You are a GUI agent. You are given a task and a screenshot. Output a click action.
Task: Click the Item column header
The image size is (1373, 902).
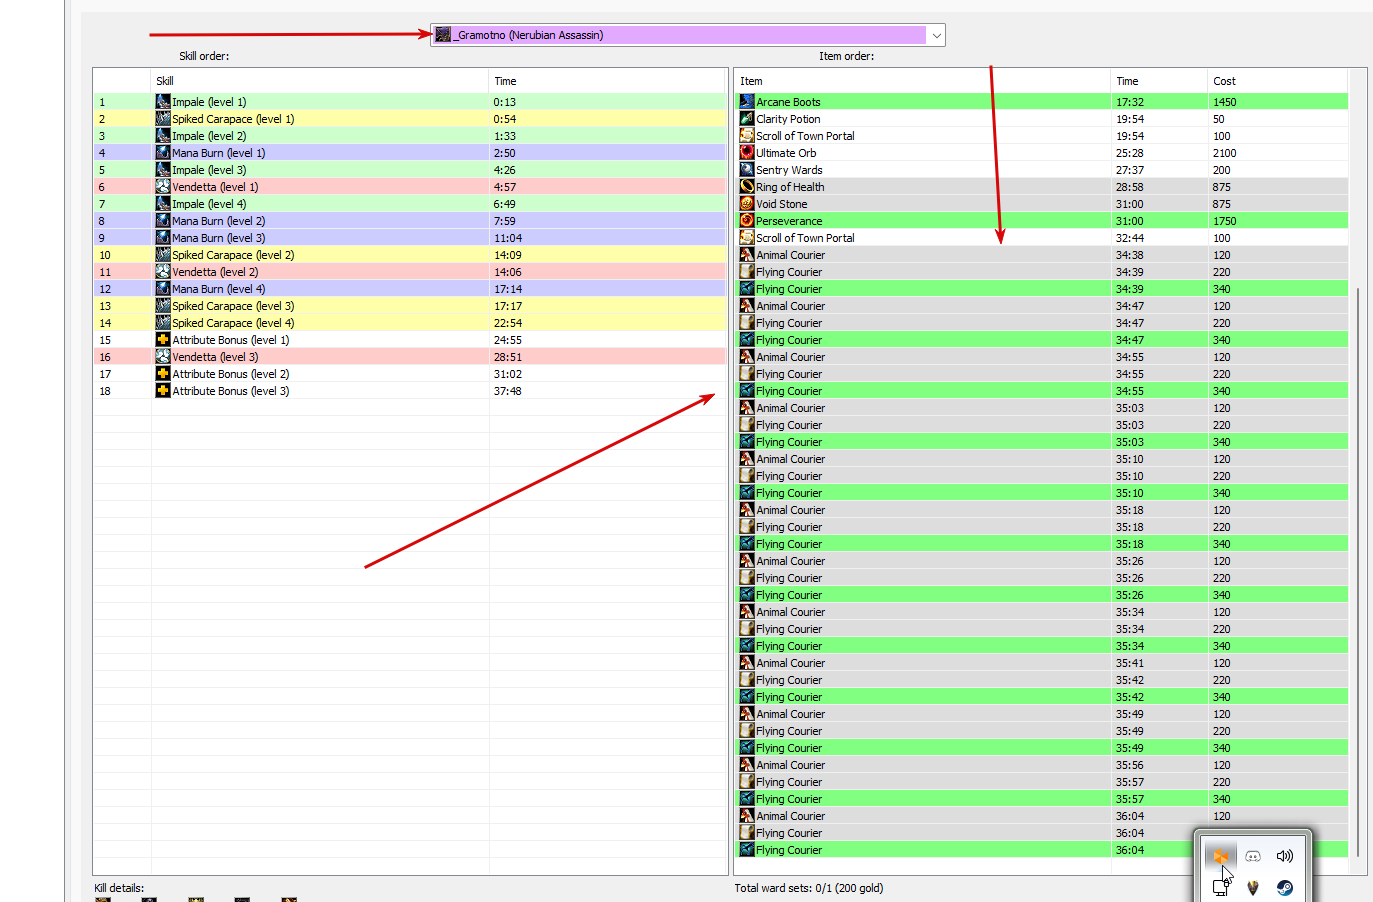(923, 81)
